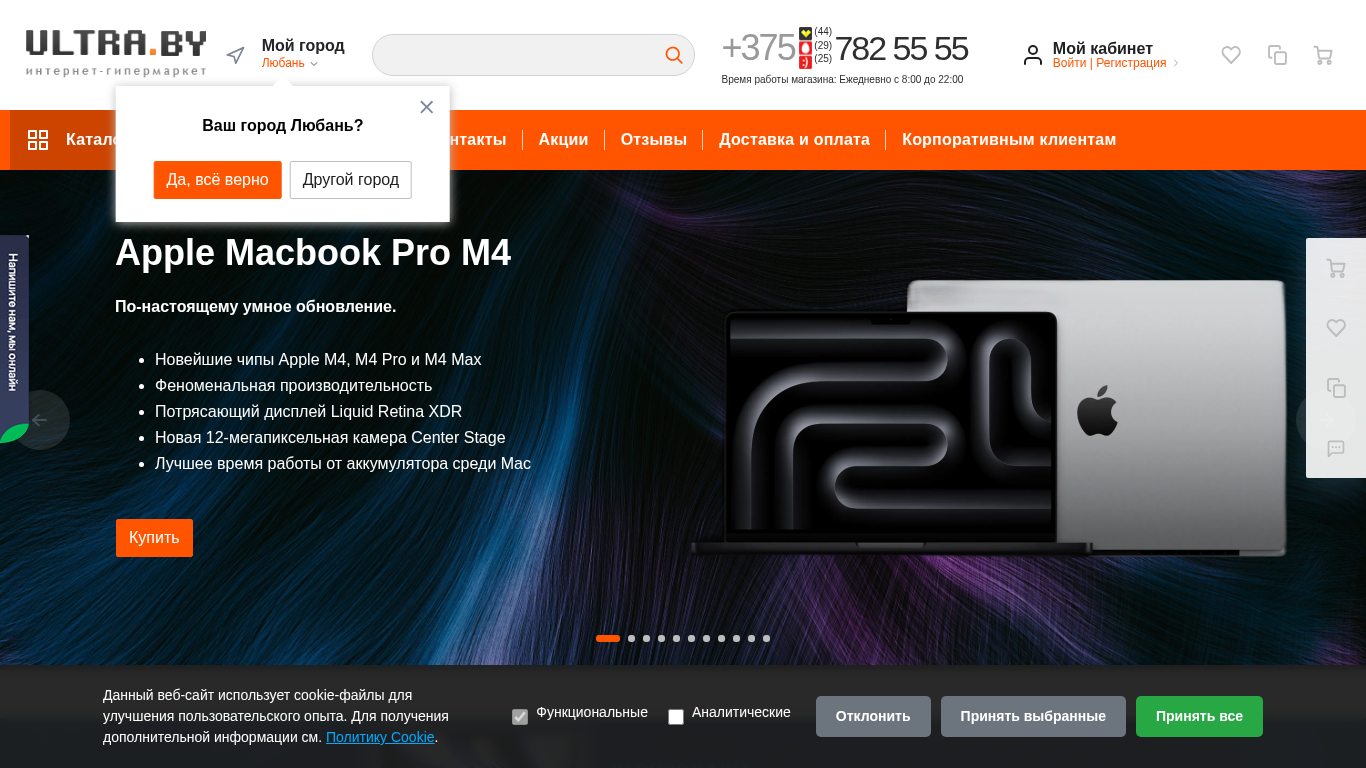Screen dimensions: 1366x768
Task: Open favorites heart icon in header
Action: click(1231, 55)
